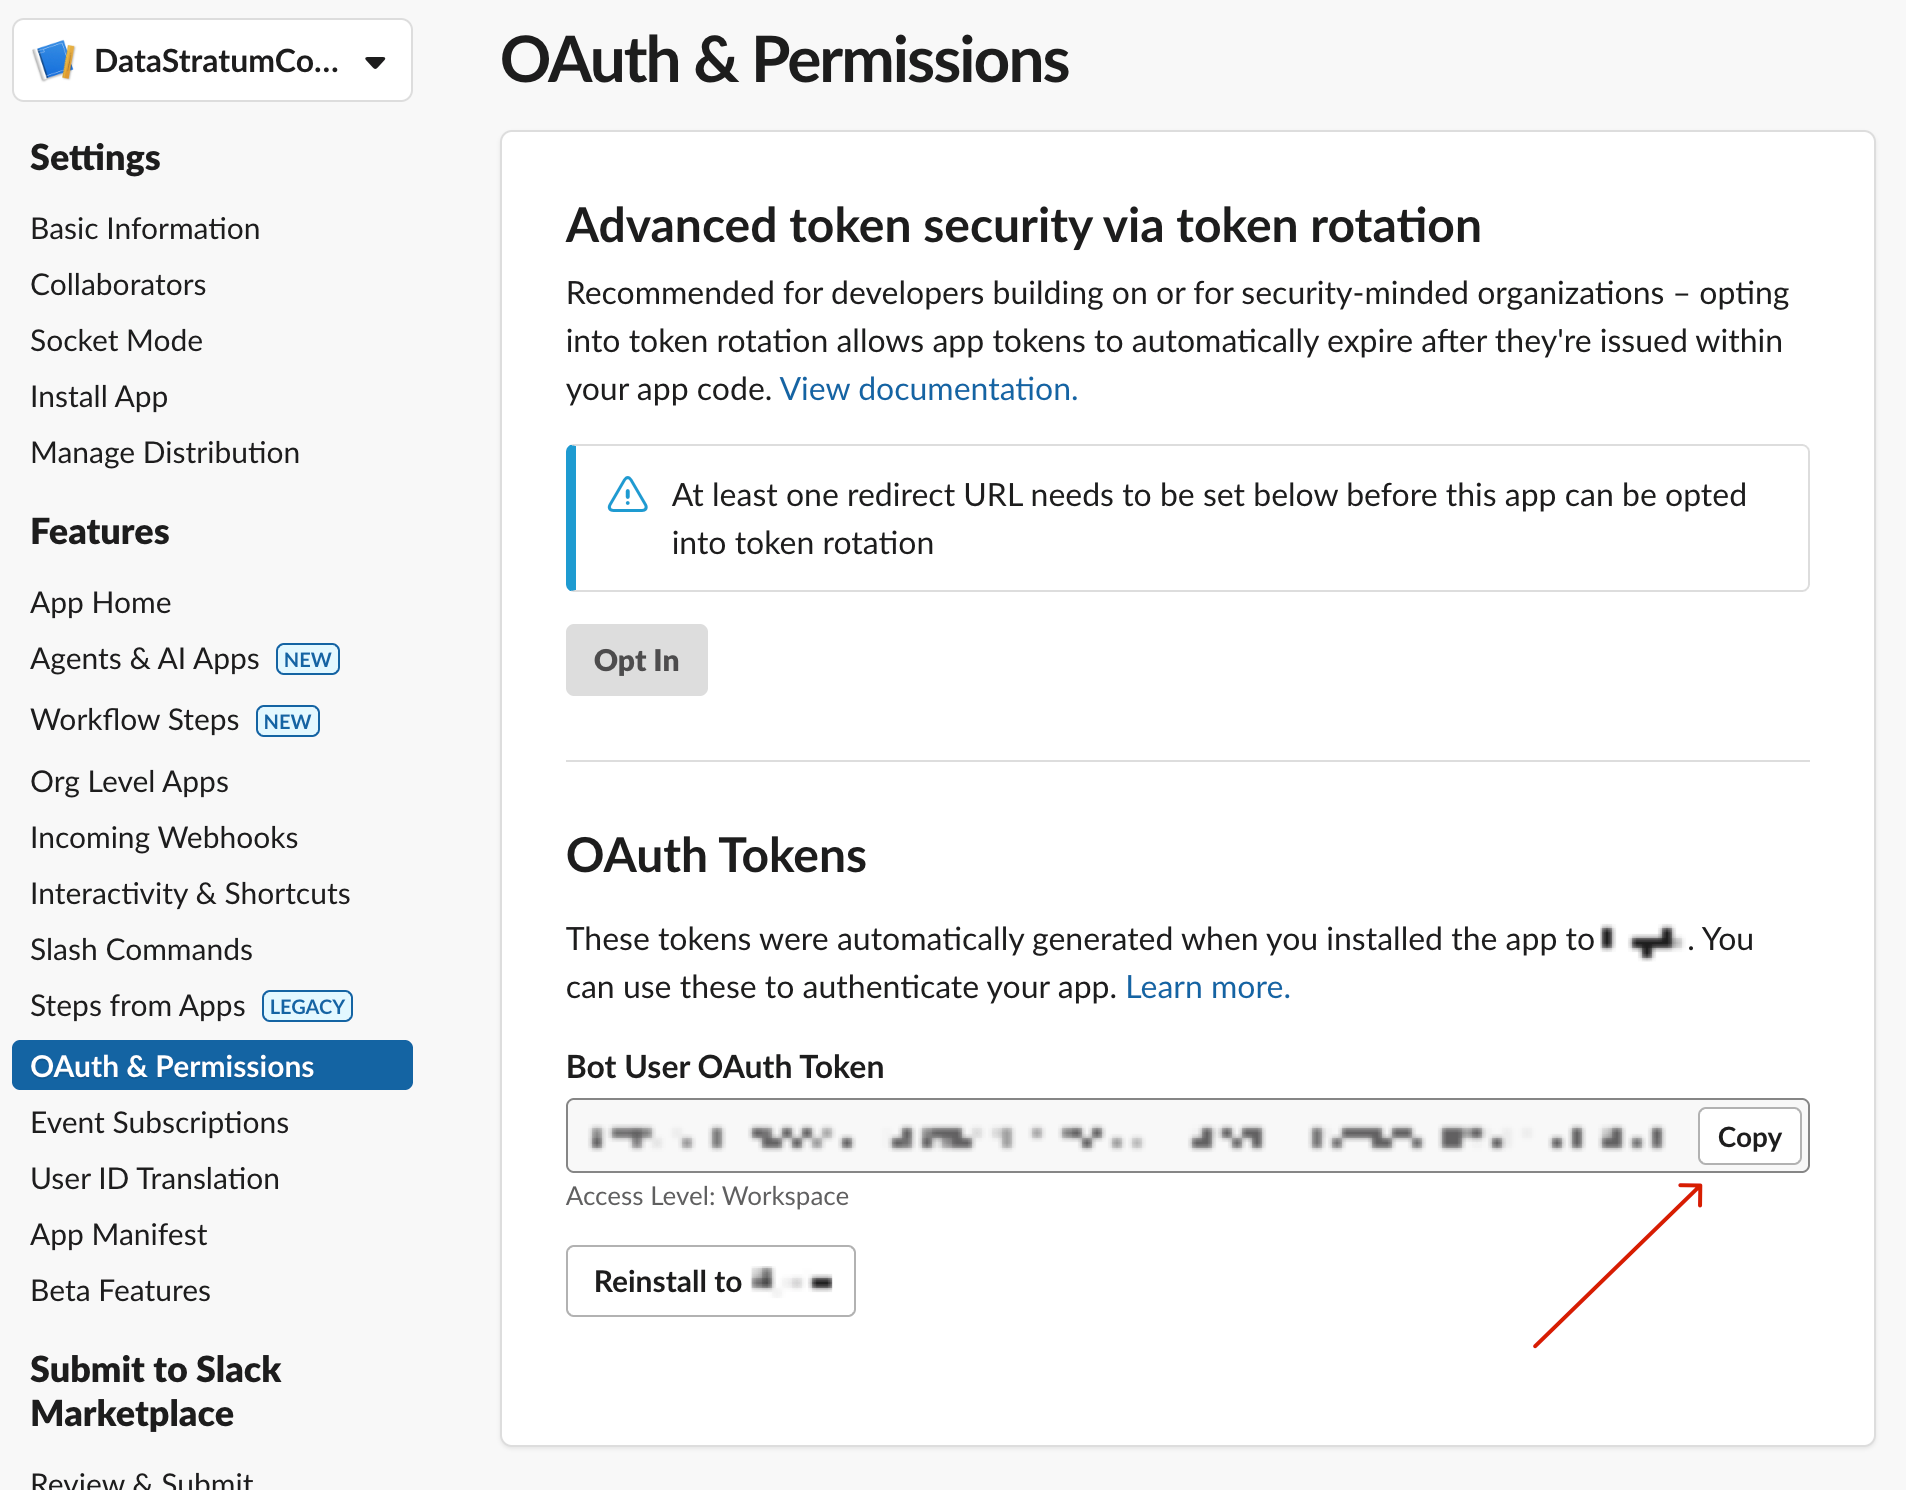Image resolution: width=1906 pixels, height=1490 pixels.
Task: Click the DataStratumCo app logo icon
Action: (x=55, y=61)
